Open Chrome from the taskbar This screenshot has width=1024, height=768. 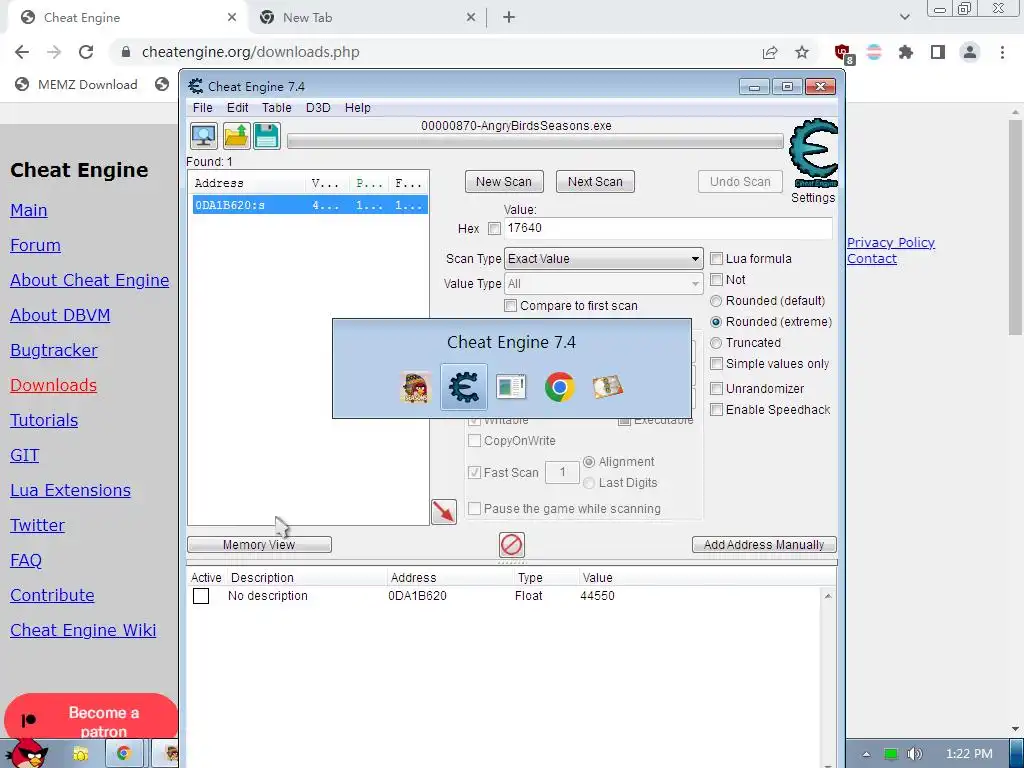point(123,754)
